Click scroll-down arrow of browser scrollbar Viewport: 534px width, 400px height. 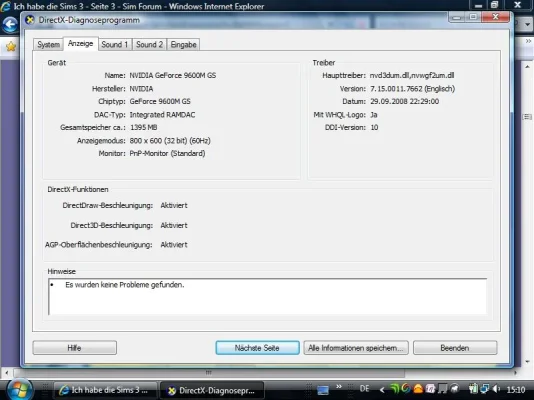pyautogui.click(x=528, y=362)
